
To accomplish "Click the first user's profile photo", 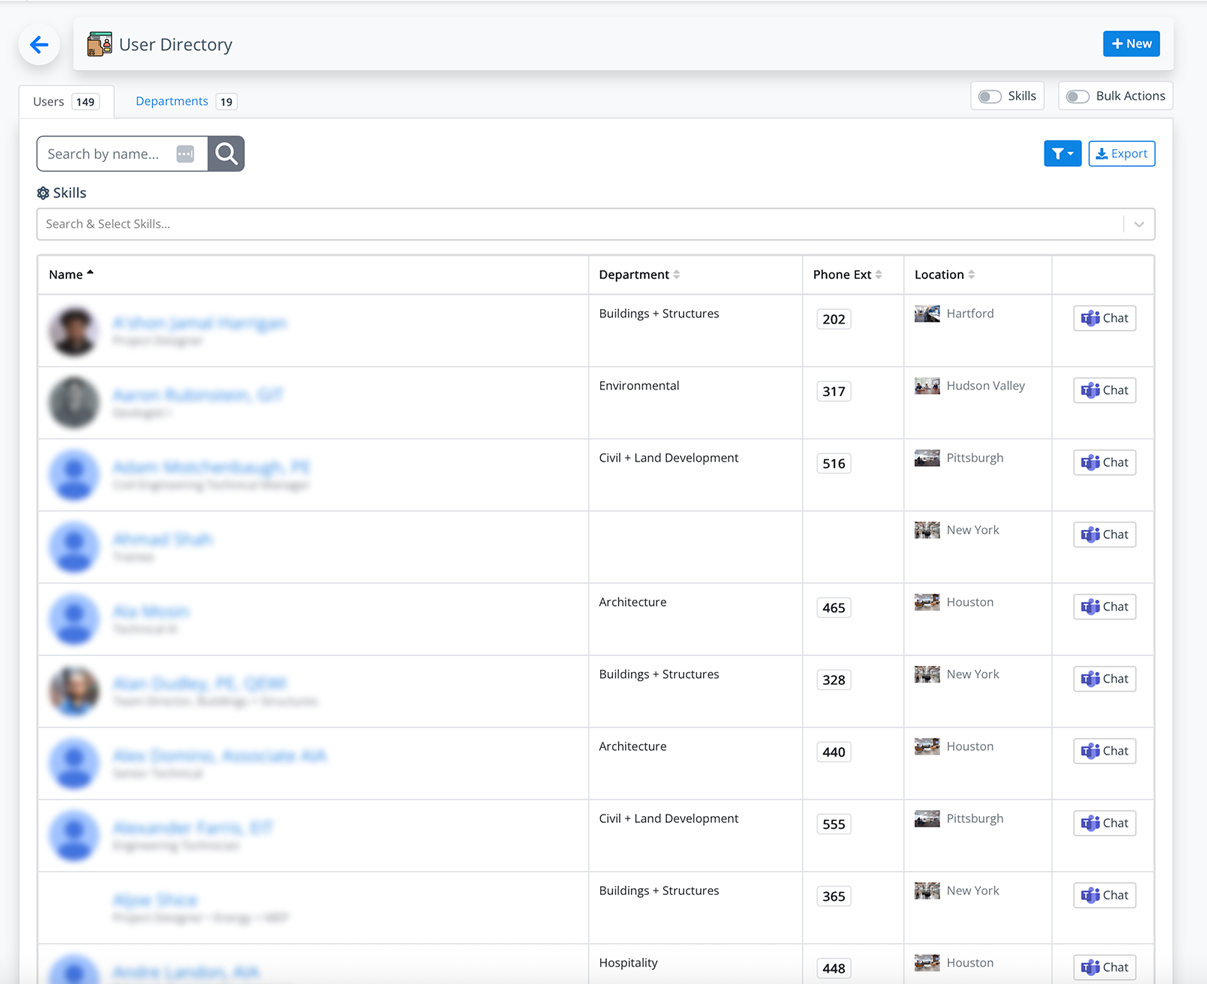I will point(73,329).
